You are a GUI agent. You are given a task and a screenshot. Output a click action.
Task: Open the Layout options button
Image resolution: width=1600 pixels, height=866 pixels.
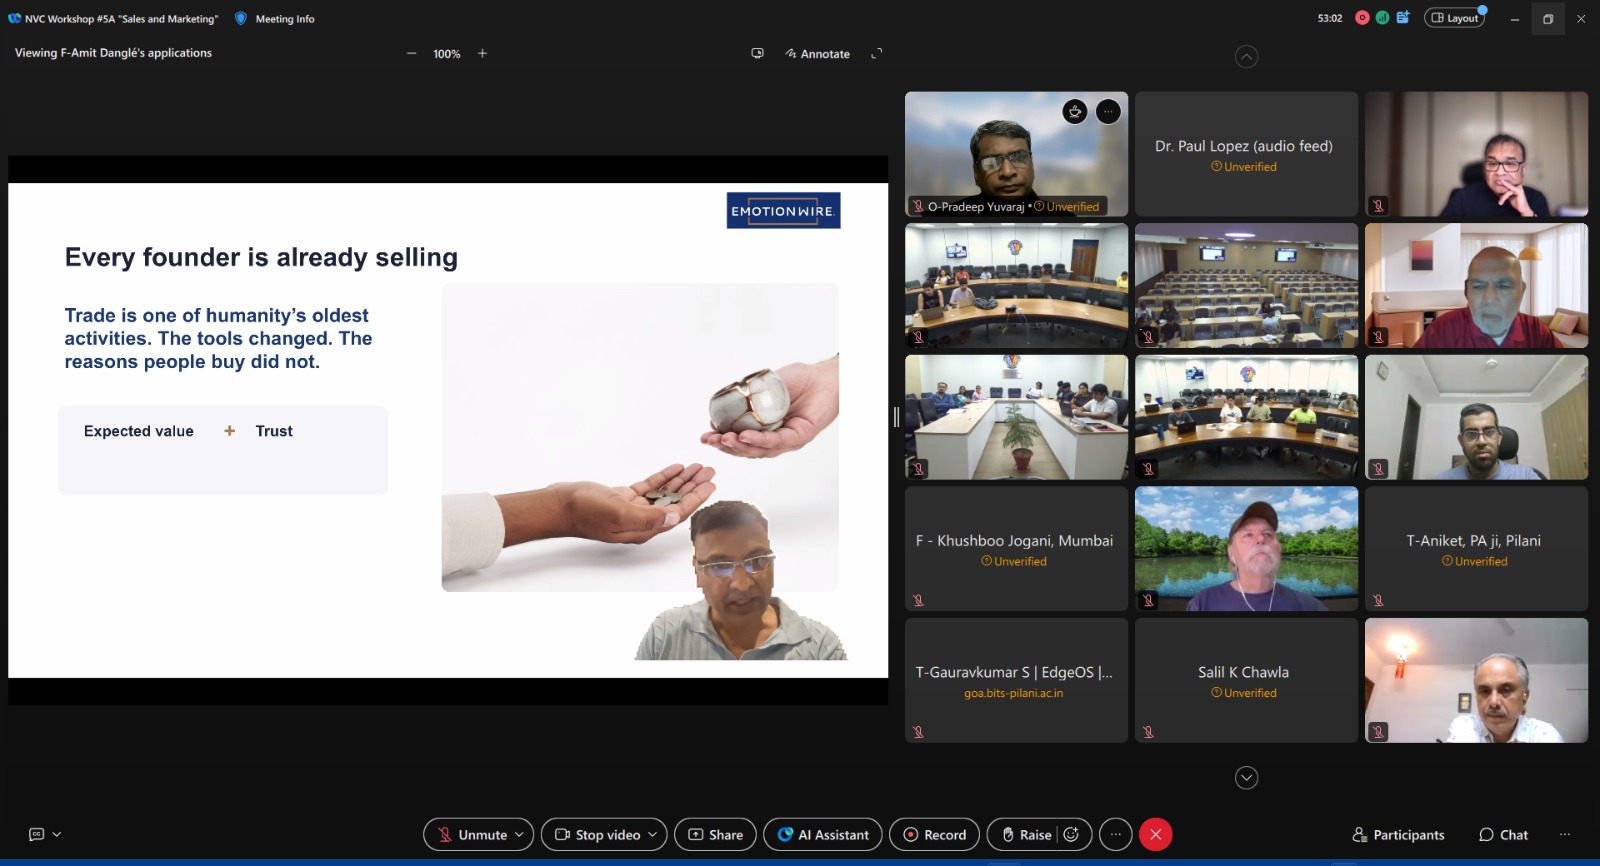coord(1455,18)
